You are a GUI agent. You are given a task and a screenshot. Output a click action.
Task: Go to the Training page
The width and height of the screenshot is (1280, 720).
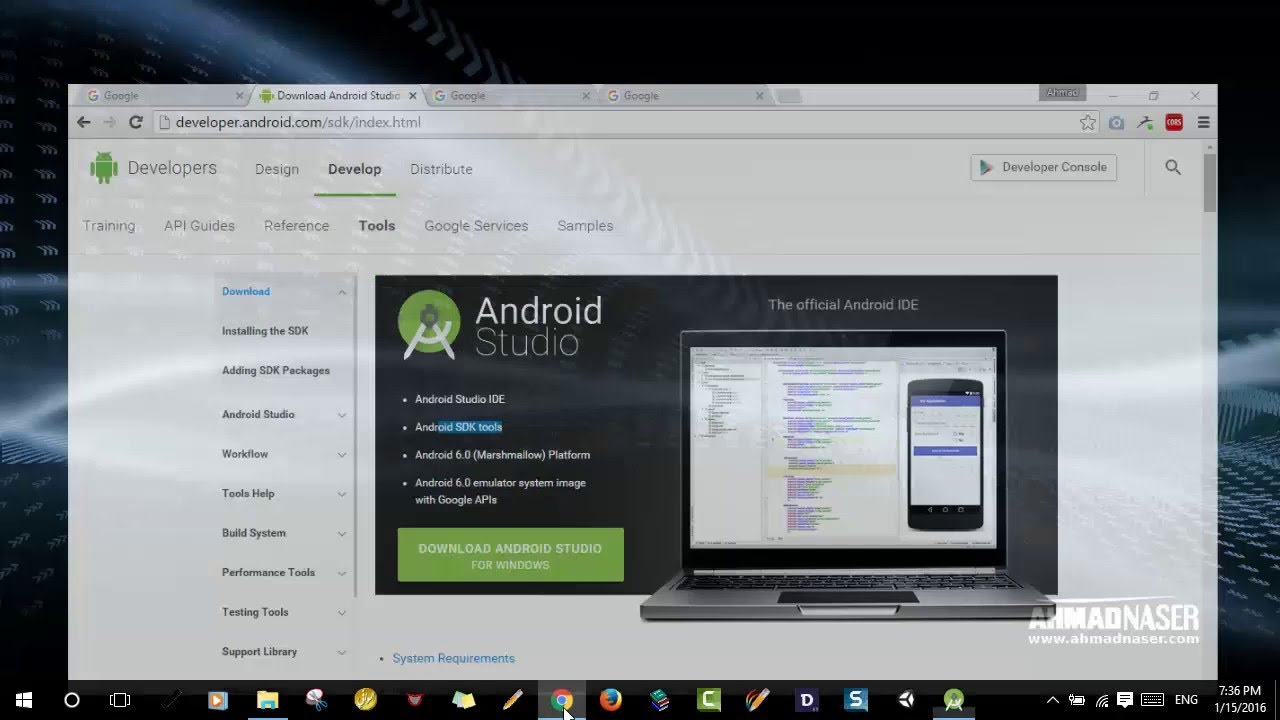109,226
